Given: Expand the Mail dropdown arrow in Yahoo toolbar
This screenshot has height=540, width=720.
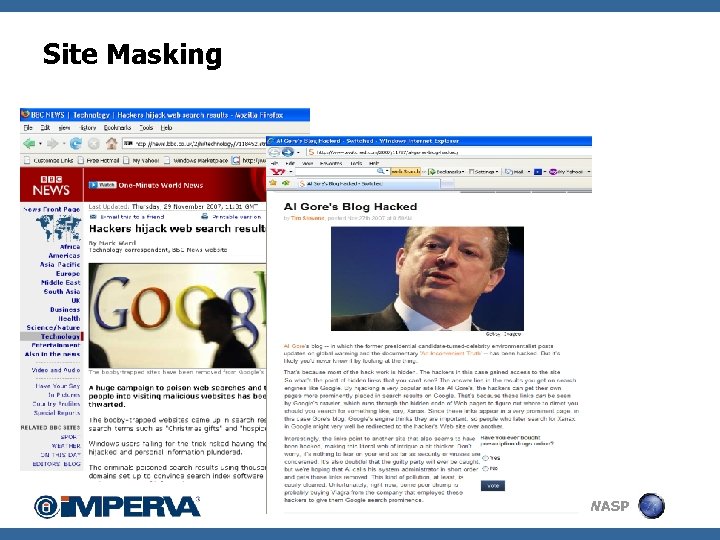Looking at the screenshot, I should tap(529, 172).
